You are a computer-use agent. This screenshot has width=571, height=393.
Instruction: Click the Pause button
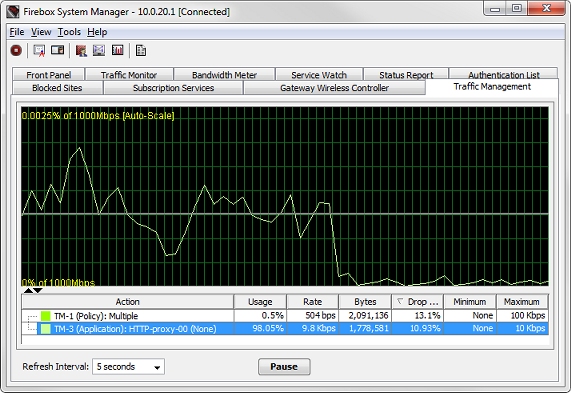284,366
